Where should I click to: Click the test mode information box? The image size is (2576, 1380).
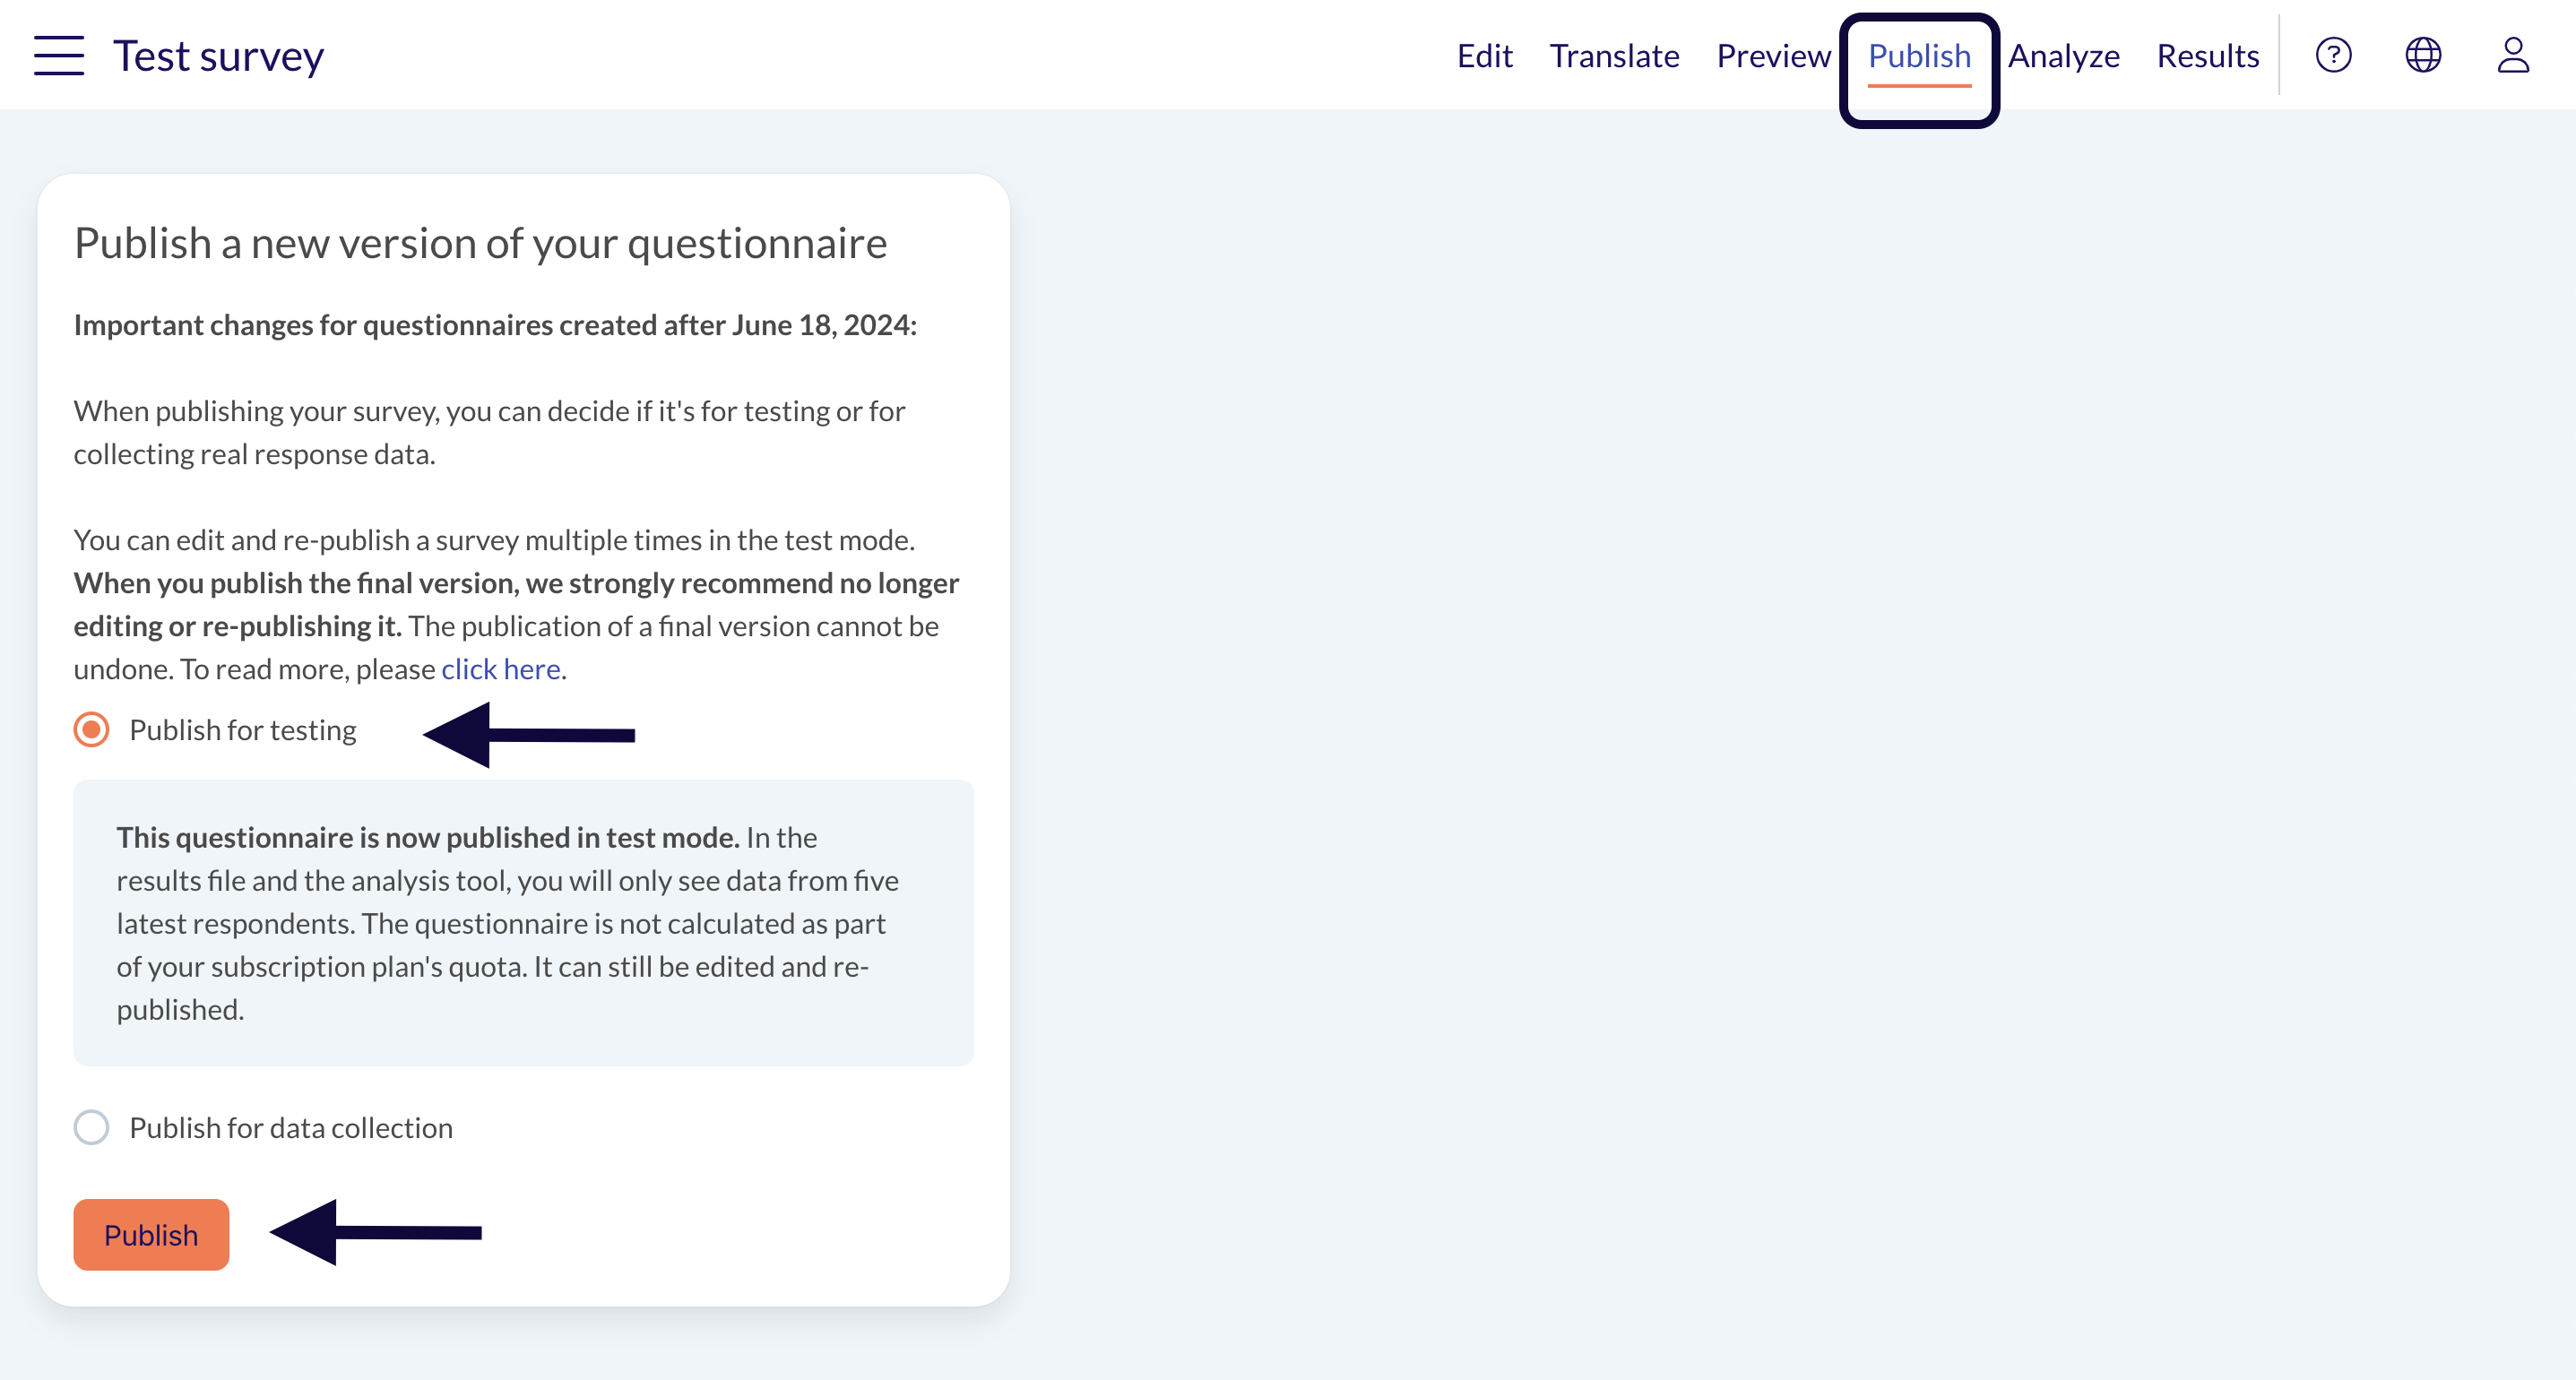(x=523, y=923)
